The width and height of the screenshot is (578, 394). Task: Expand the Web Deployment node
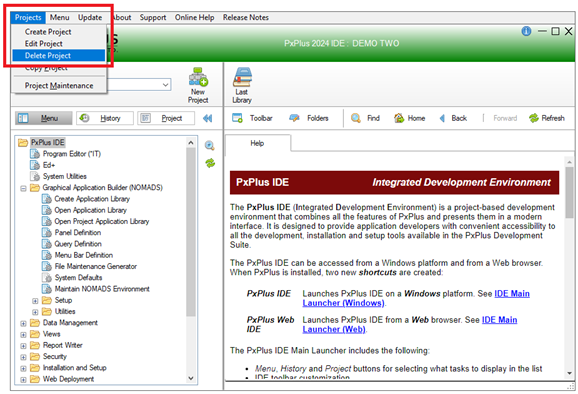click(x=23, y=380)
